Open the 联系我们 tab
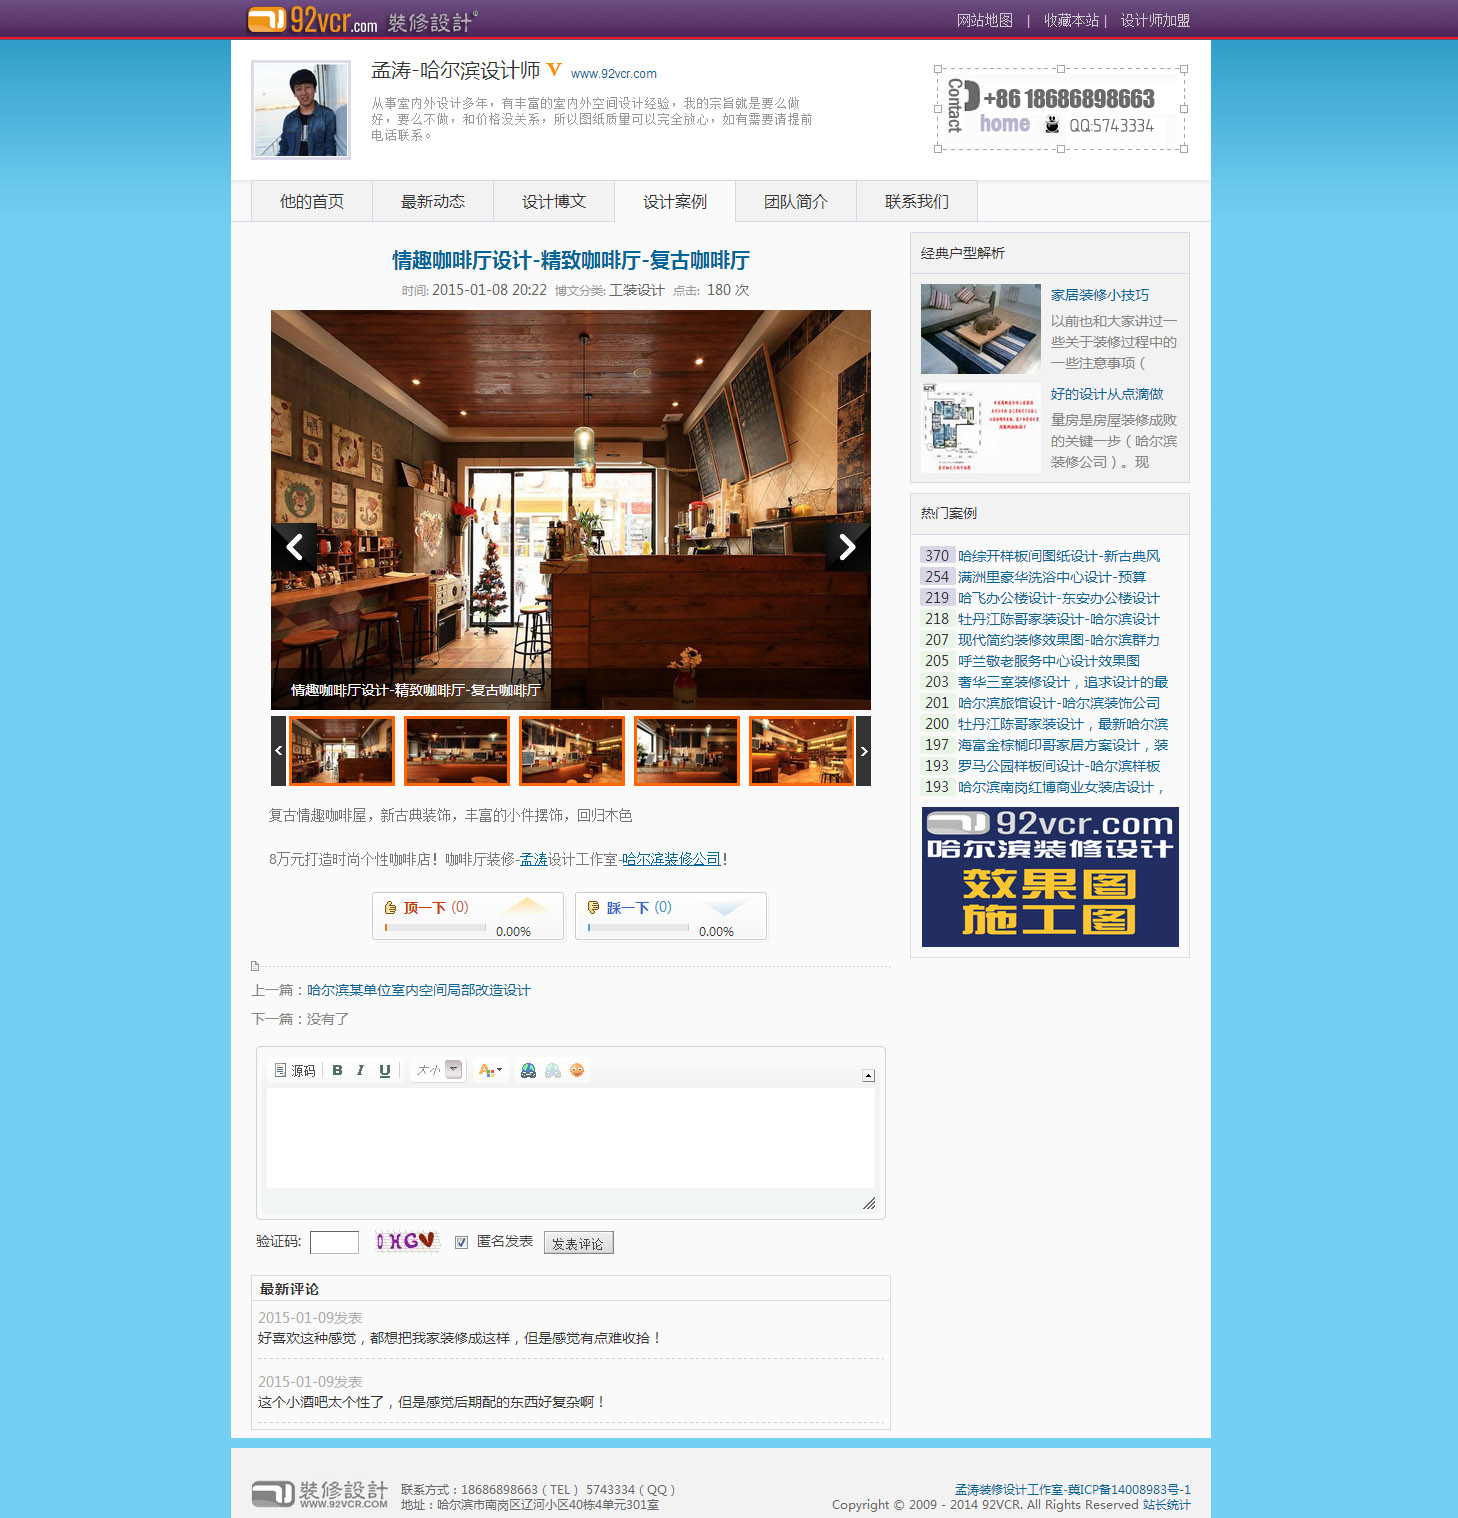The width and height of the screenshot is (1458, 1518). [x=917, y=201]
